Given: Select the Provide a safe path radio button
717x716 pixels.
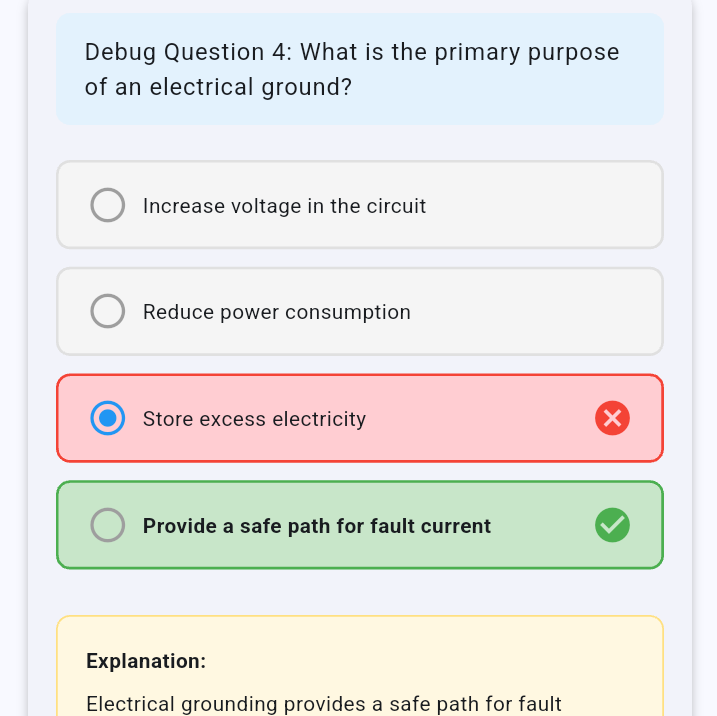Looking at the screenshot, I should click(x=108, y=524).
